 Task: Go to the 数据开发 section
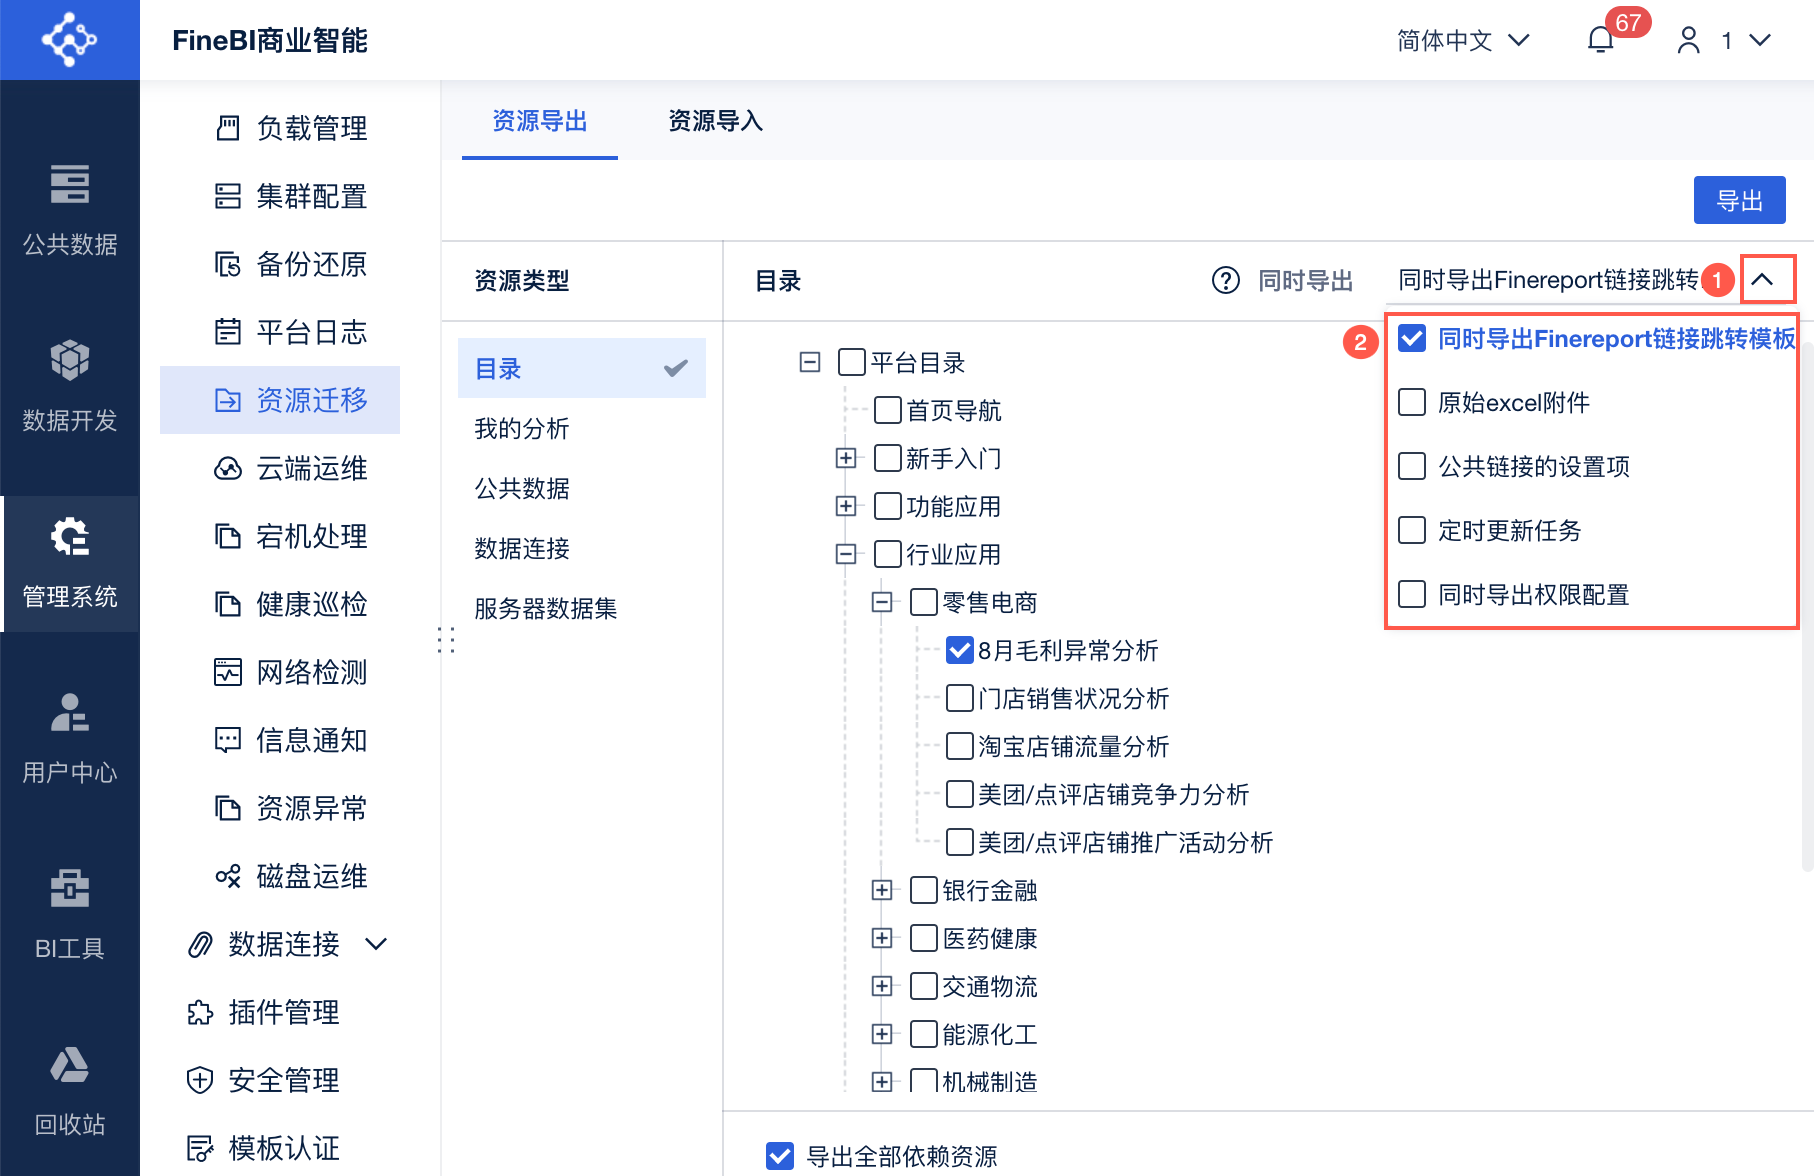70,386
